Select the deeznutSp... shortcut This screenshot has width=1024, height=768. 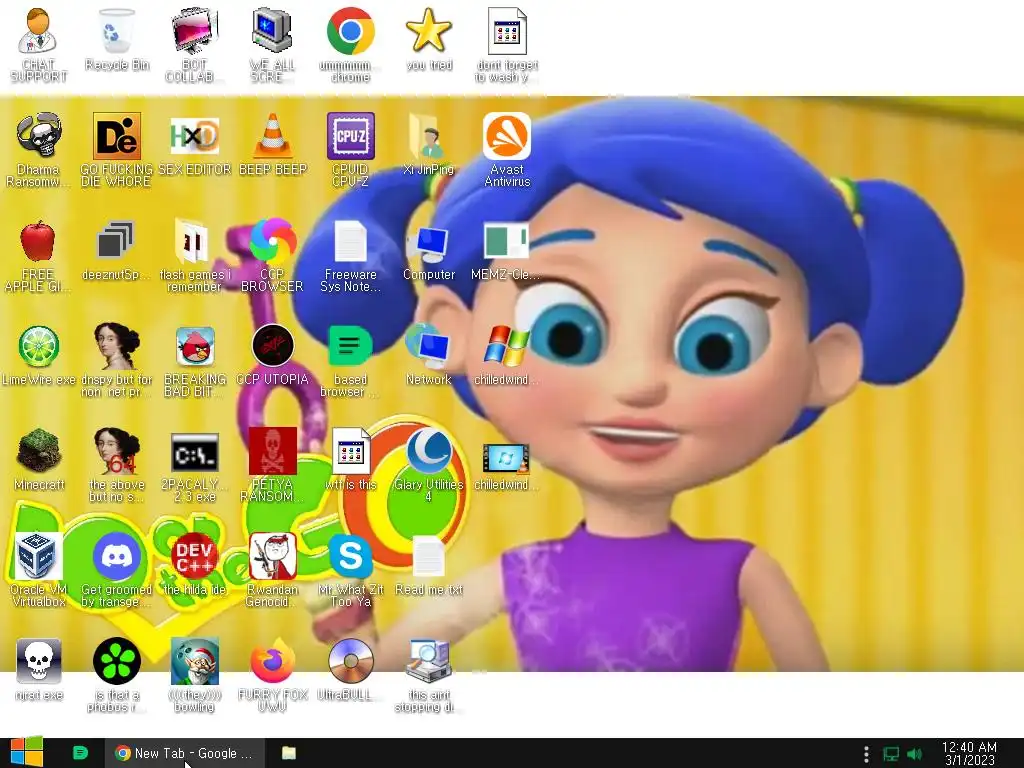(x=116, y=249)
